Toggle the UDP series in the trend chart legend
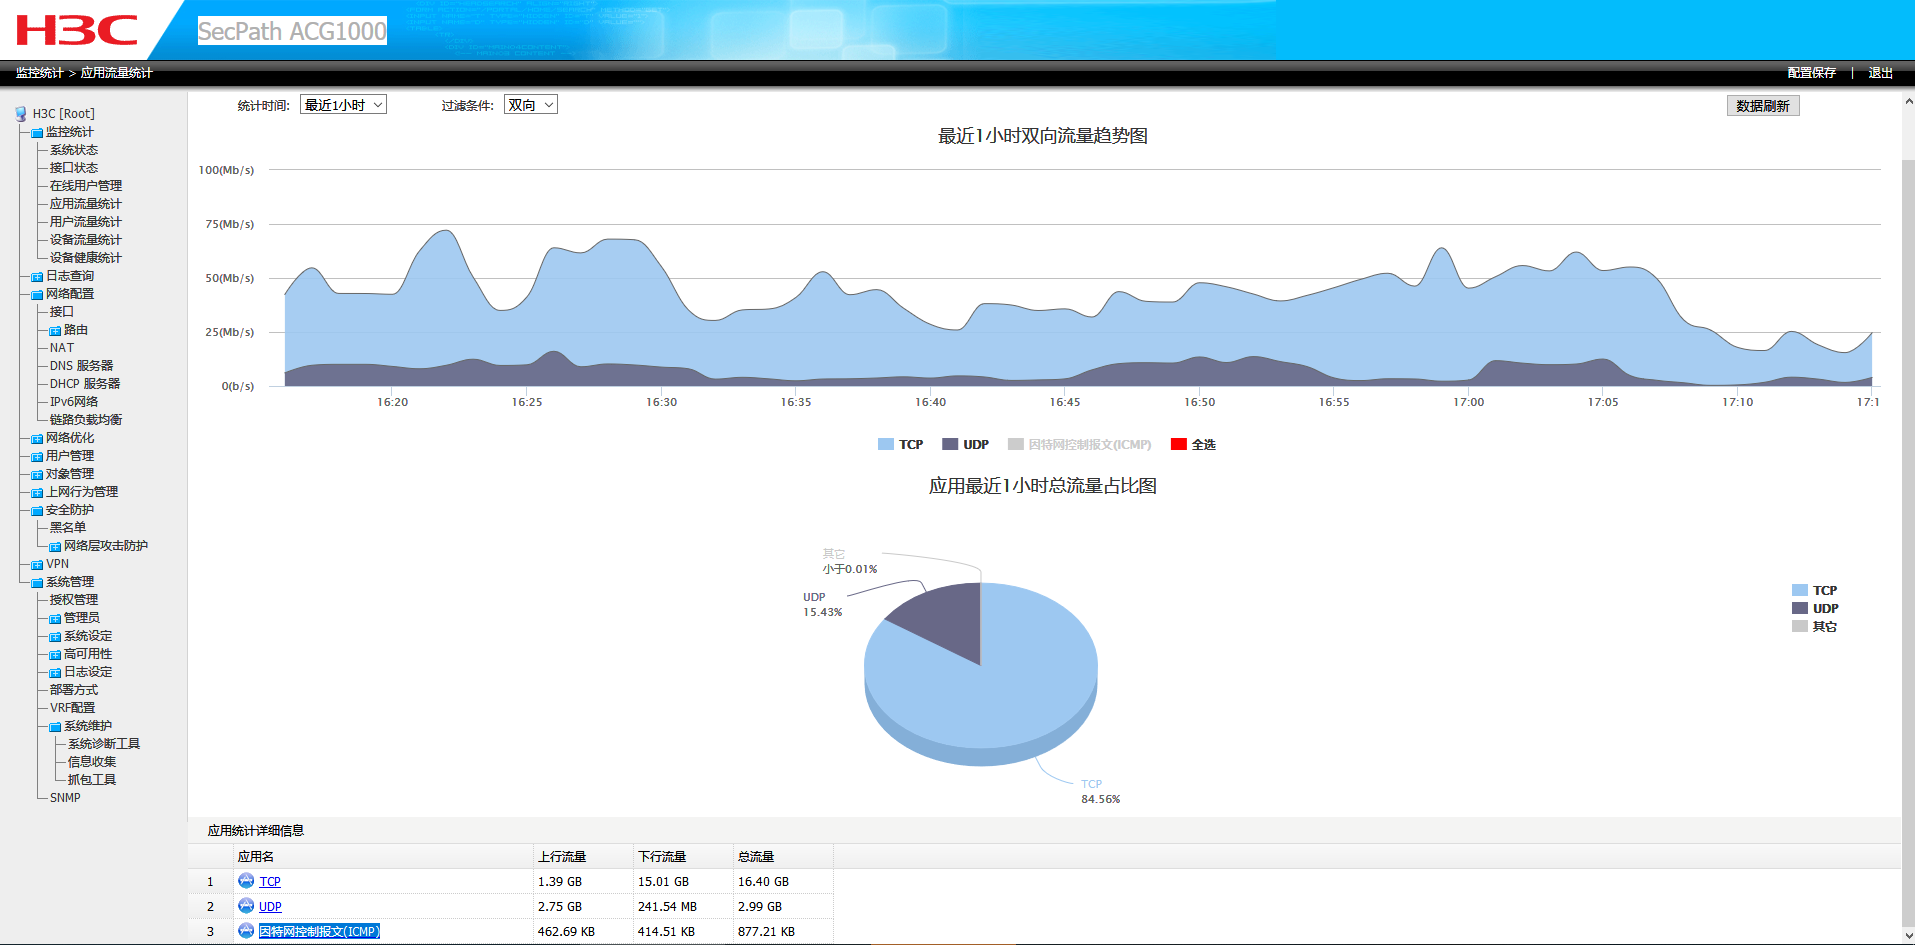 (x=965, y=444)
